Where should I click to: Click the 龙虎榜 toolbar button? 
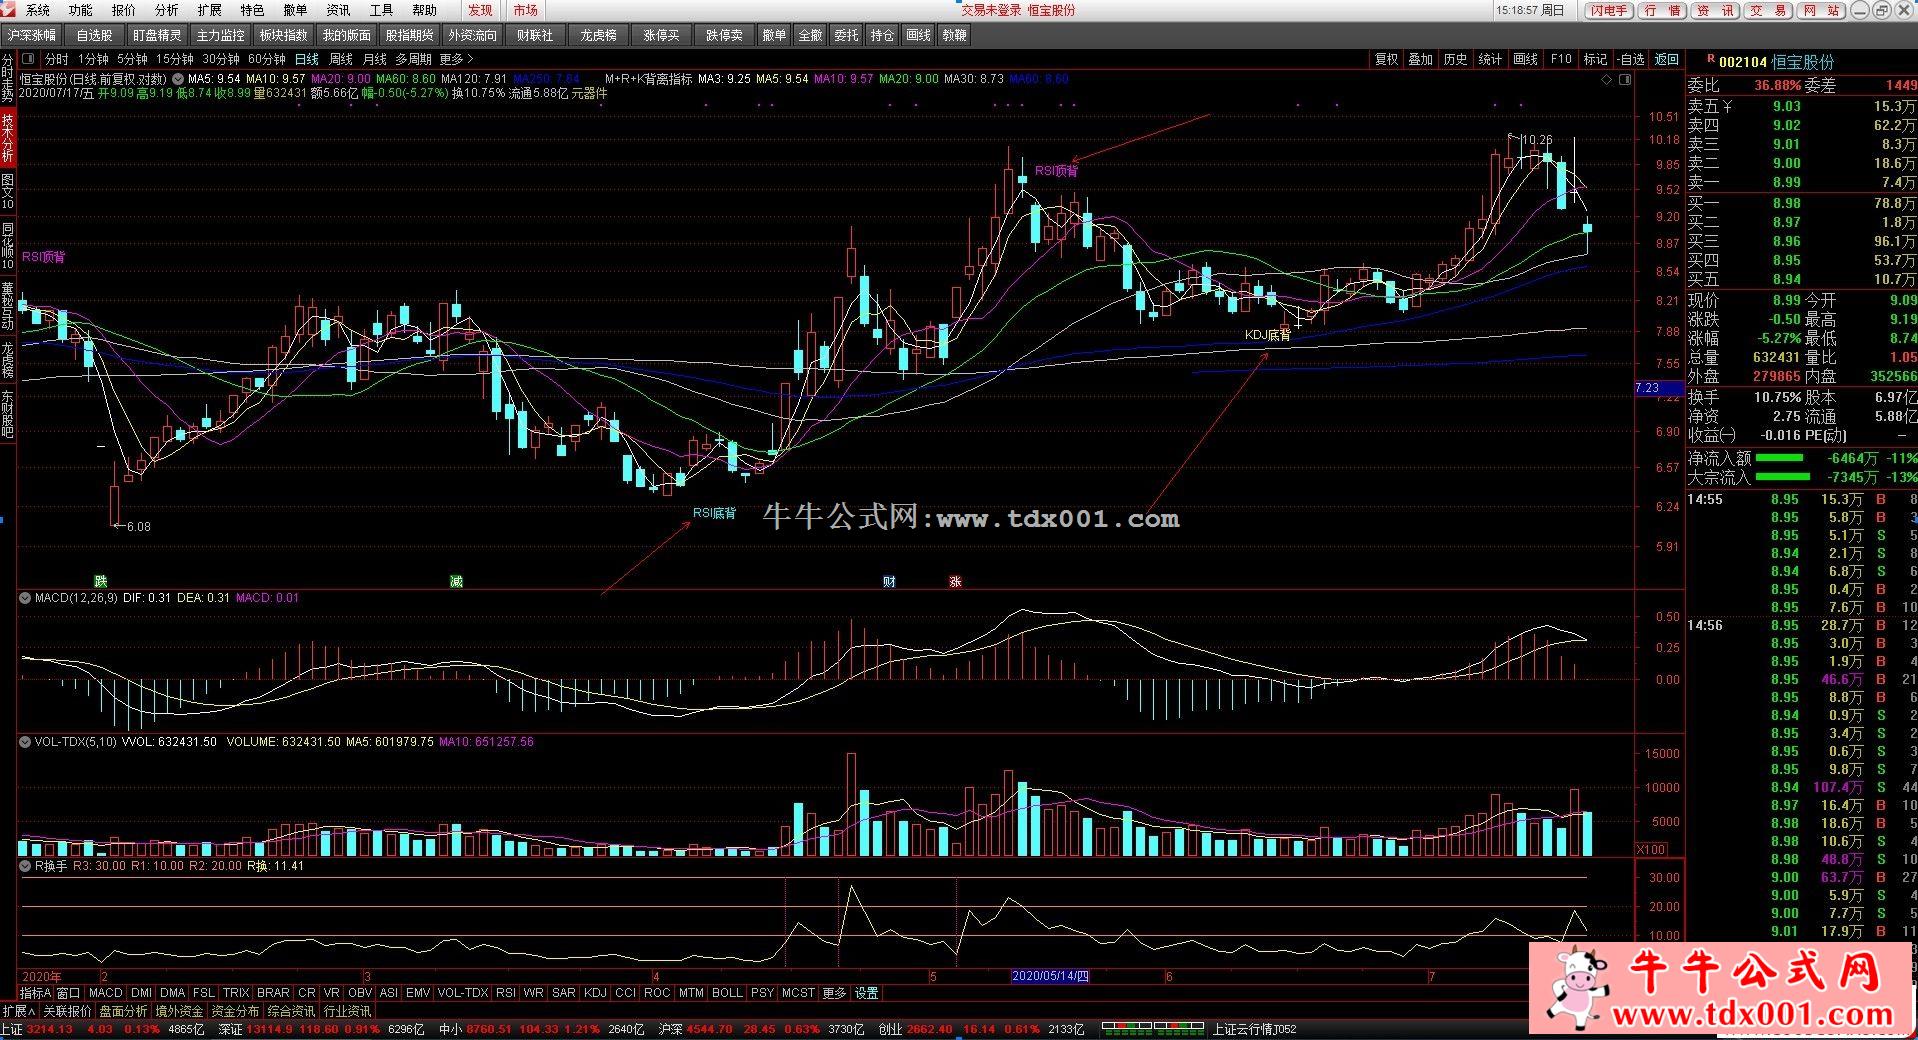(598, 35)
